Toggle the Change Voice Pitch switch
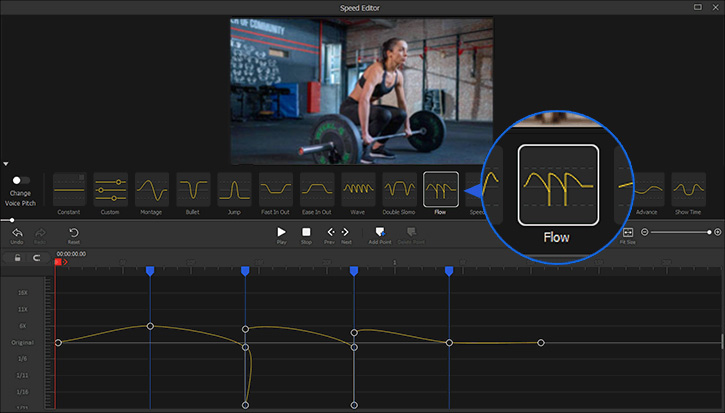Screen dimensions: 725x413 19,180
